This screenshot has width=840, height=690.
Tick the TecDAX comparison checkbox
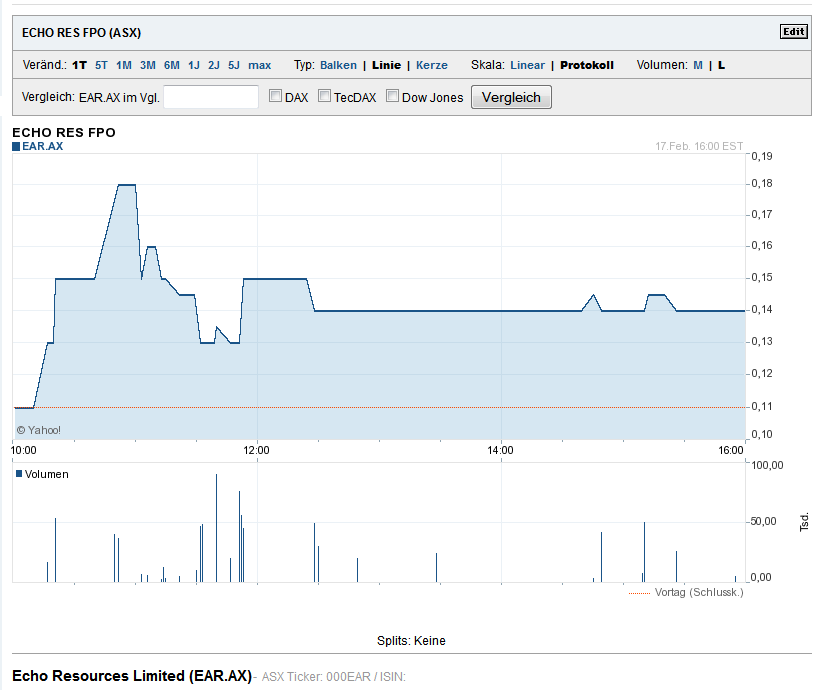[325, 97]
